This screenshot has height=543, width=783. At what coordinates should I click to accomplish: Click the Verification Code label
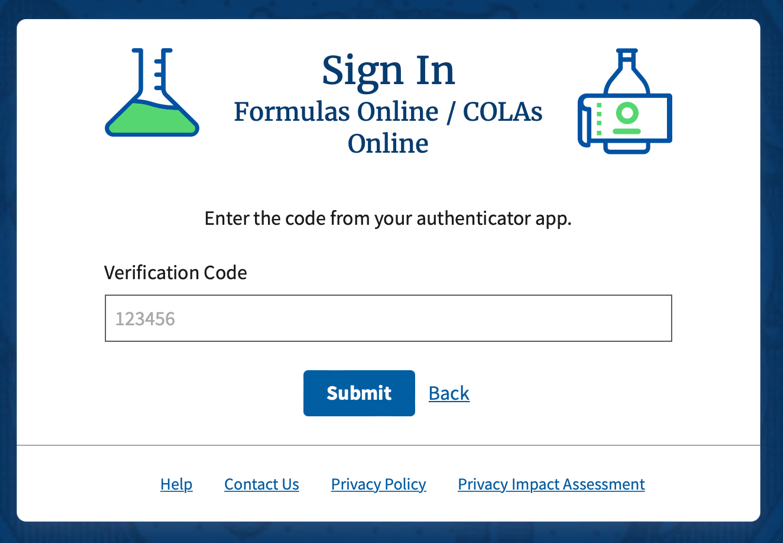click(175, 272)
